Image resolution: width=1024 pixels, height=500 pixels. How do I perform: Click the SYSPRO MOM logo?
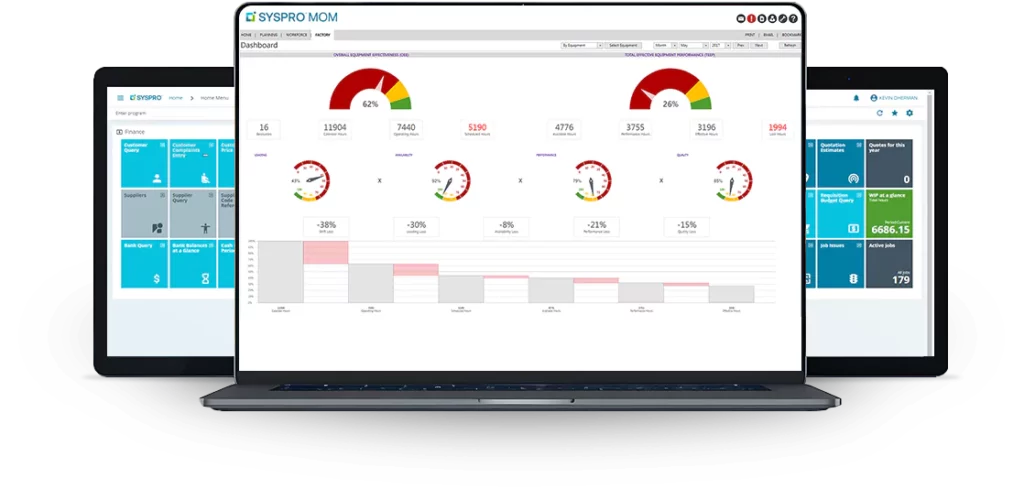click(291, 17)
